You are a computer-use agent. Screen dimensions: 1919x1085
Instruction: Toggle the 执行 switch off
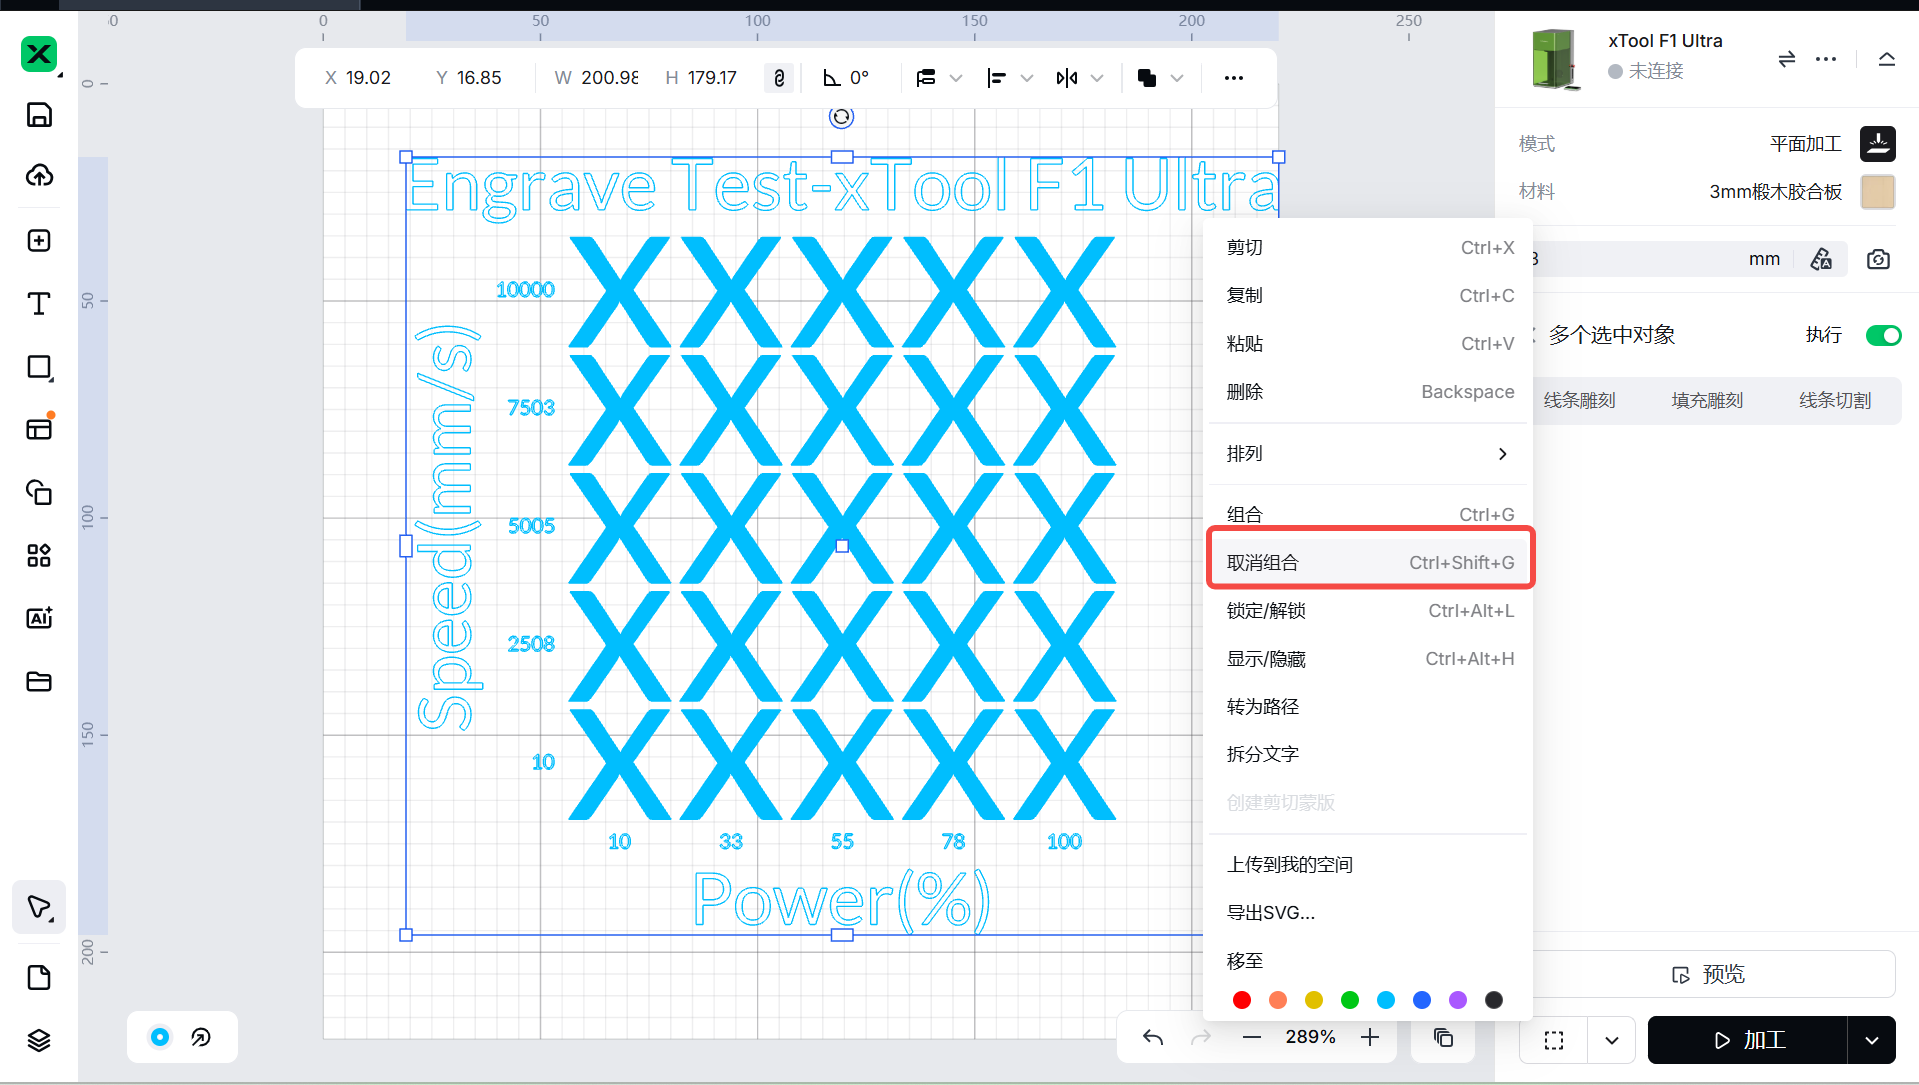click(x=1883, y=335)
